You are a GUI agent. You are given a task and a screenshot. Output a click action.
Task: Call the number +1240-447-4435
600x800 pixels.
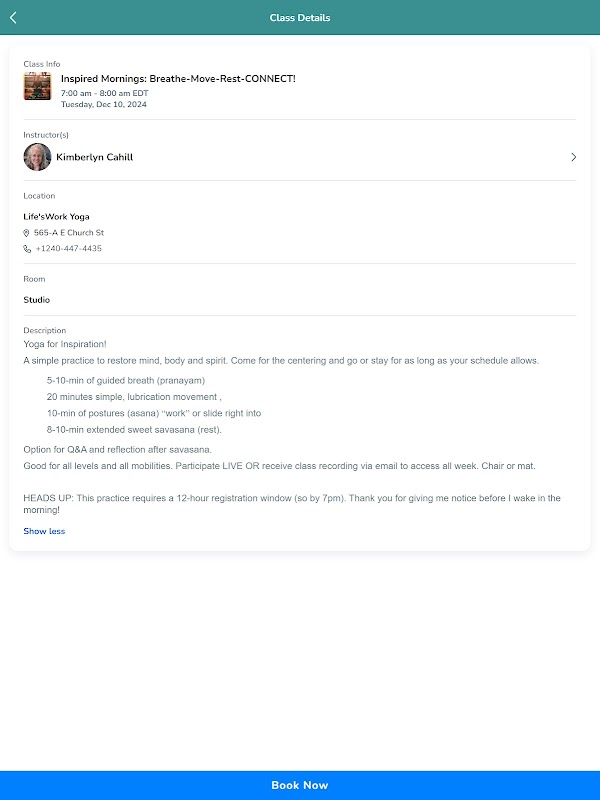pyautogui.click(x=68, y=248)
